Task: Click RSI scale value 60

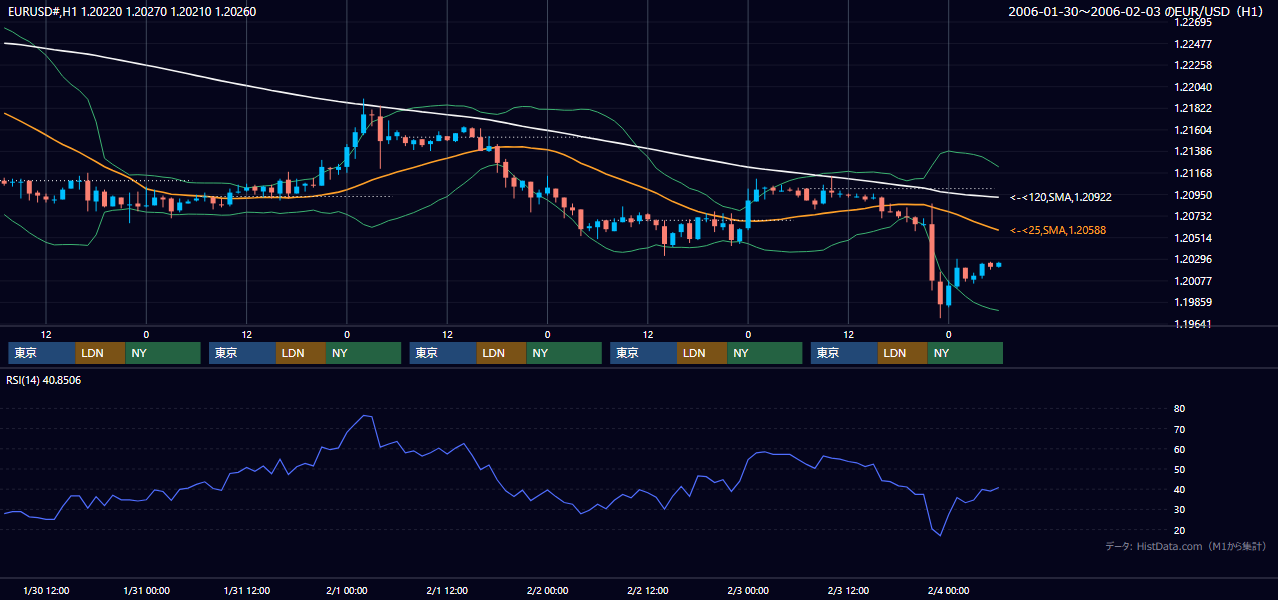Action: click(x=1179, y=449)
